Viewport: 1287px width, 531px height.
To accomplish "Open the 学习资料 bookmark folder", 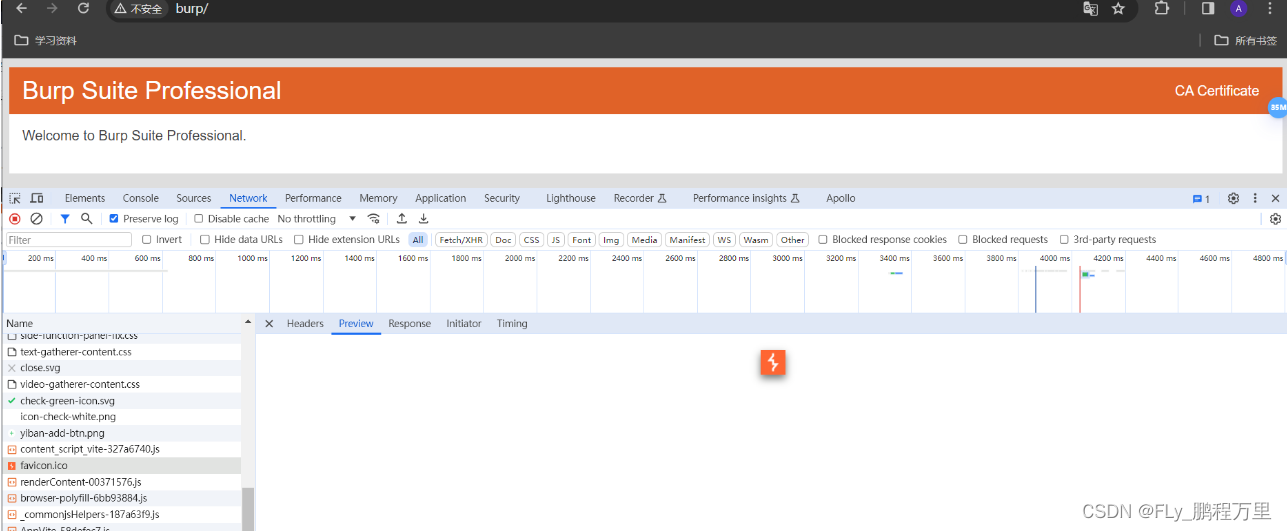I will click(x=46, y=41).
